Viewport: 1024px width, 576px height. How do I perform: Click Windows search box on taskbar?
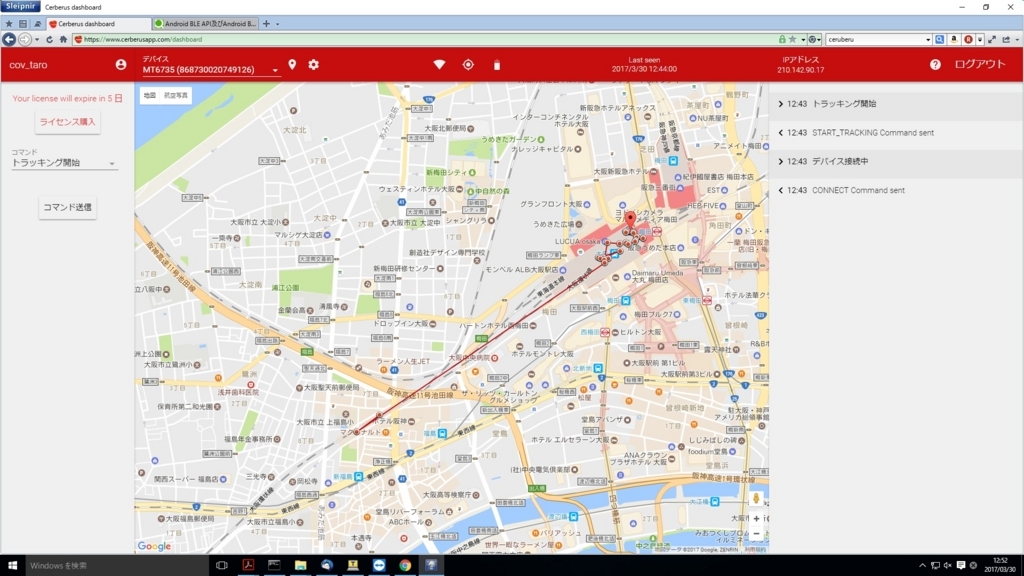coord(116,566)
